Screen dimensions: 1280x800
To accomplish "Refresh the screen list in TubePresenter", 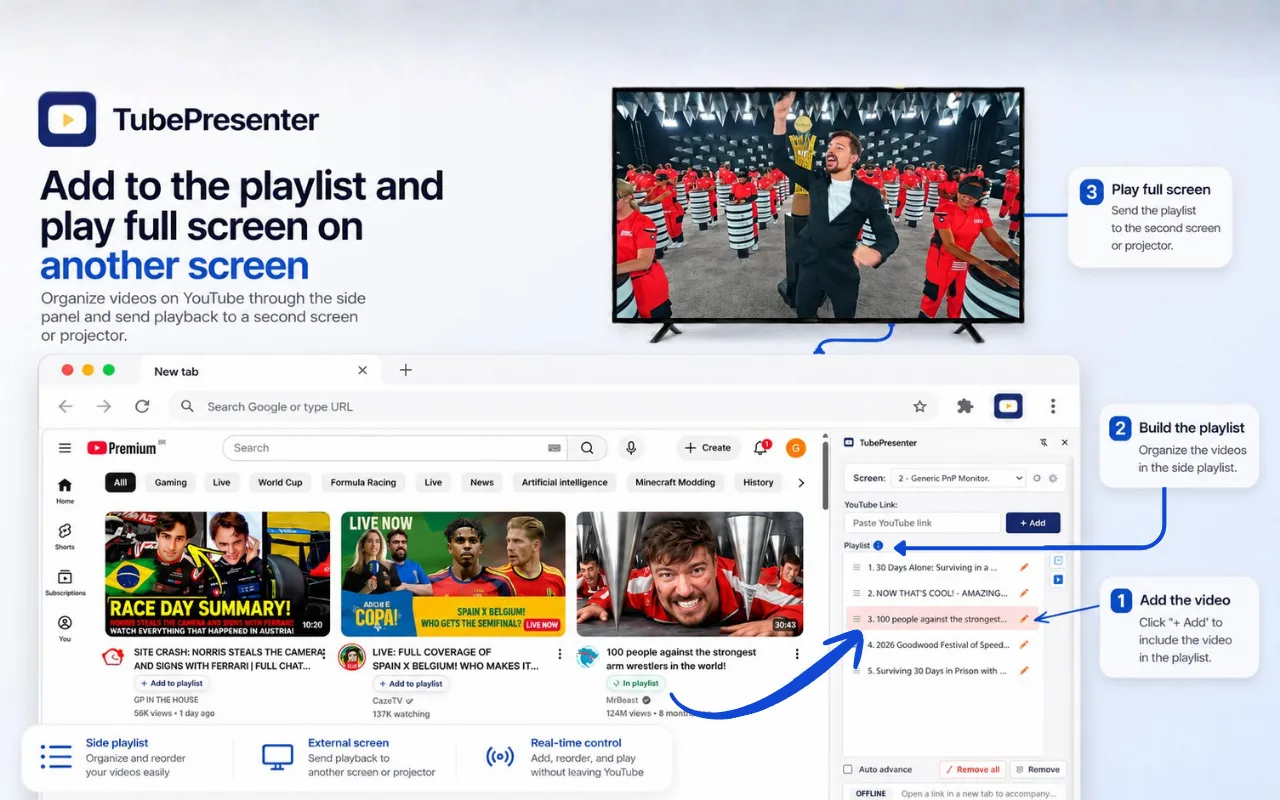I will point(1037,478).
